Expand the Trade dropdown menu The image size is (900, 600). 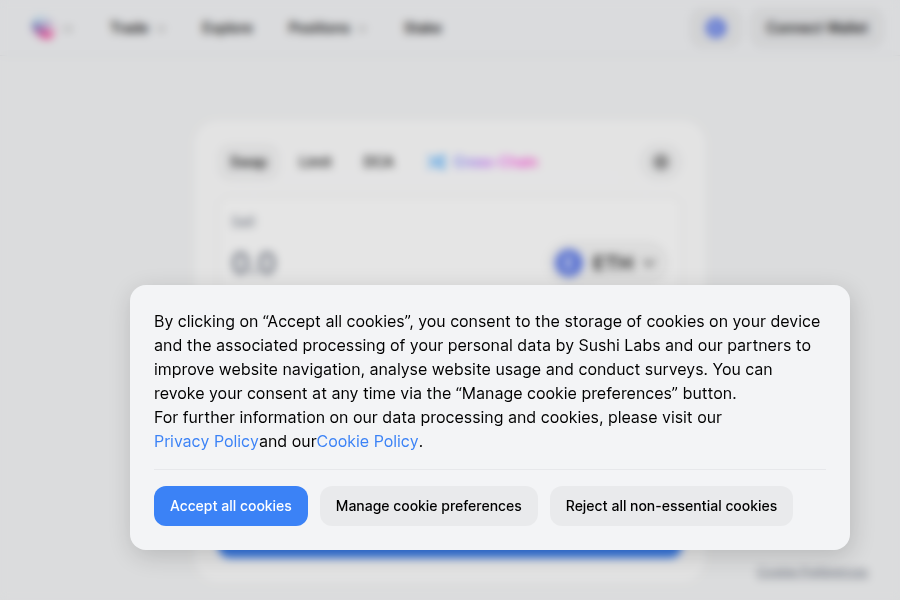pos(136,28)
